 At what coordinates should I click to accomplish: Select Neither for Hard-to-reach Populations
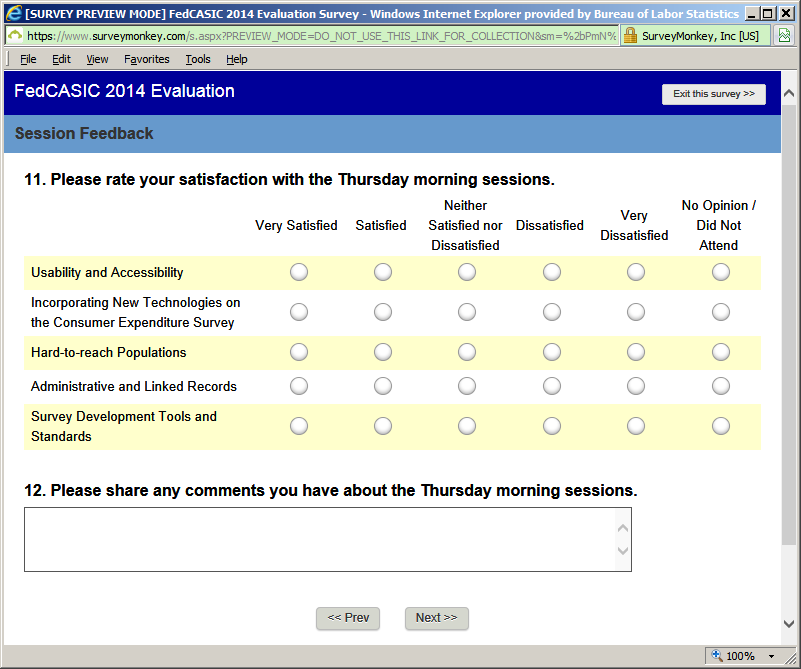(x=466, y=352)
